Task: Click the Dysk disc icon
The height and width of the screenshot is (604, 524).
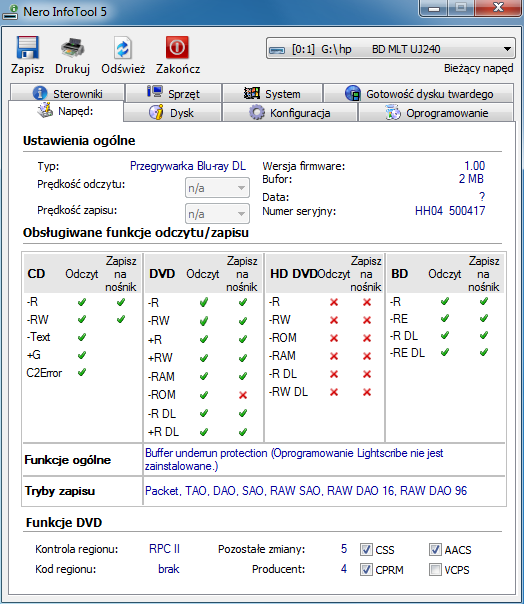Action: 156,112
